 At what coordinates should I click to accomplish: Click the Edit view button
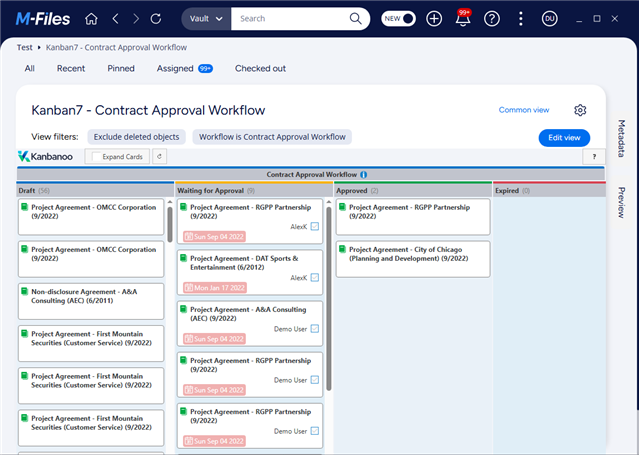(564, 138)
